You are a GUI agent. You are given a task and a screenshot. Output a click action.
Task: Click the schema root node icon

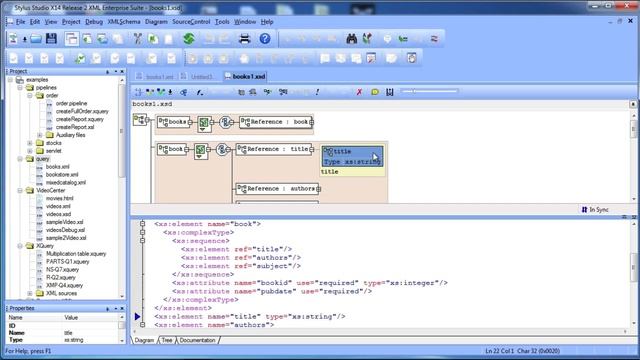(x=140, y=120)
